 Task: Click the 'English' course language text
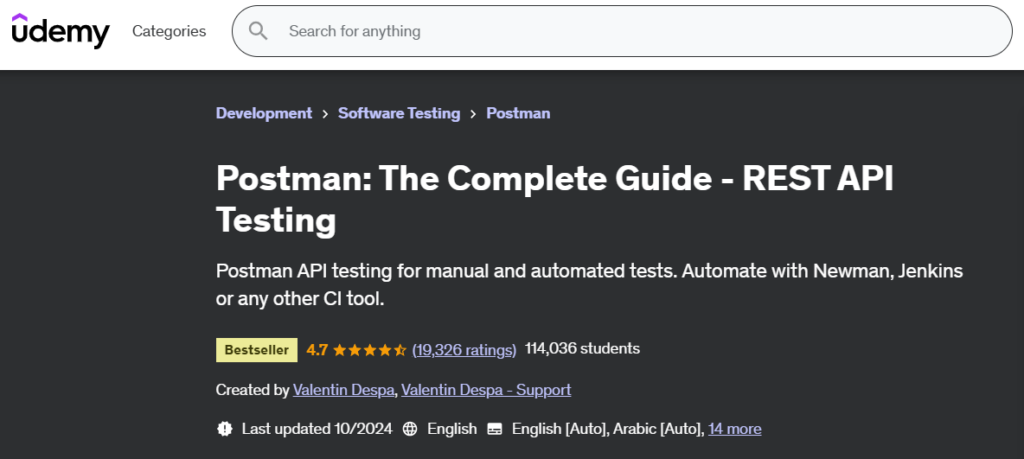[x=452, y=429]
